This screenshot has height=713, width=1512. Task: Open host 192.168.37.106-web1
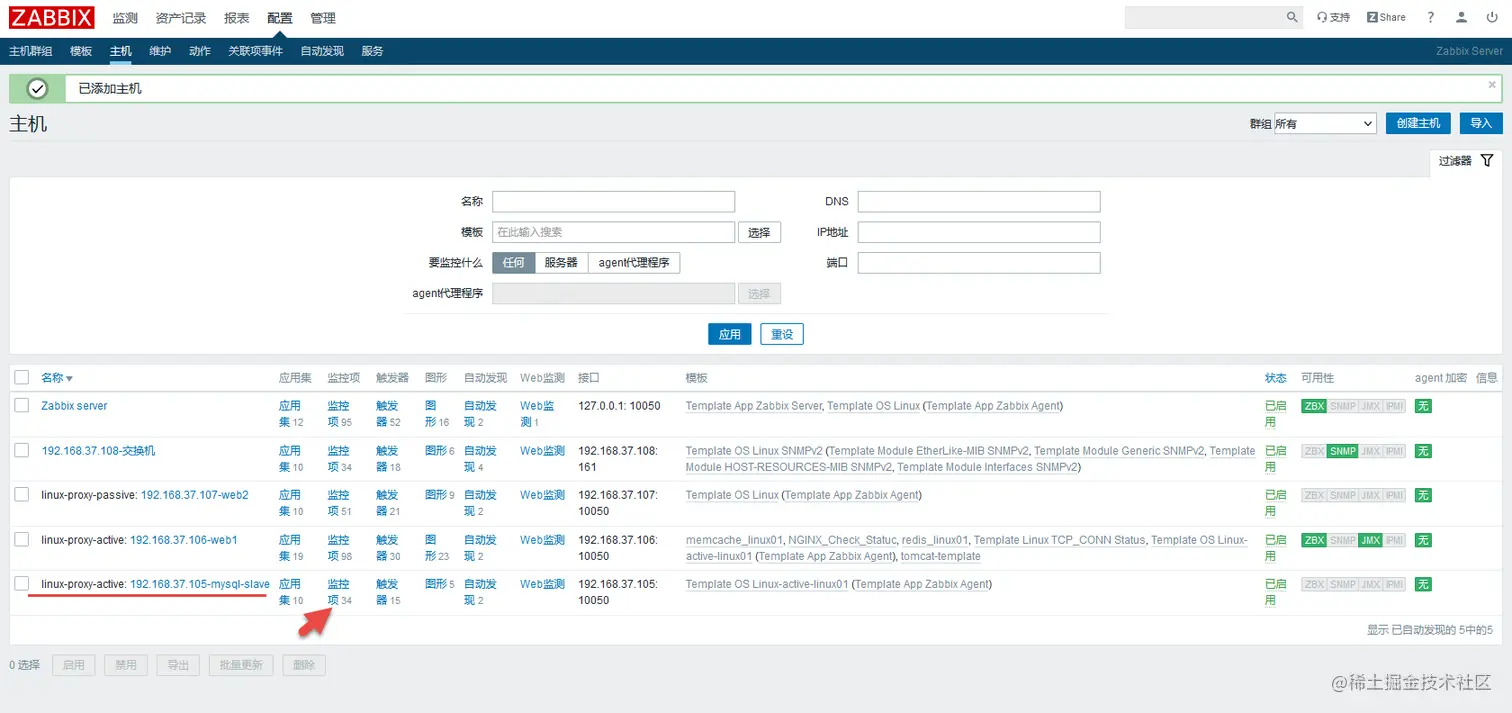tap(184, 540)
